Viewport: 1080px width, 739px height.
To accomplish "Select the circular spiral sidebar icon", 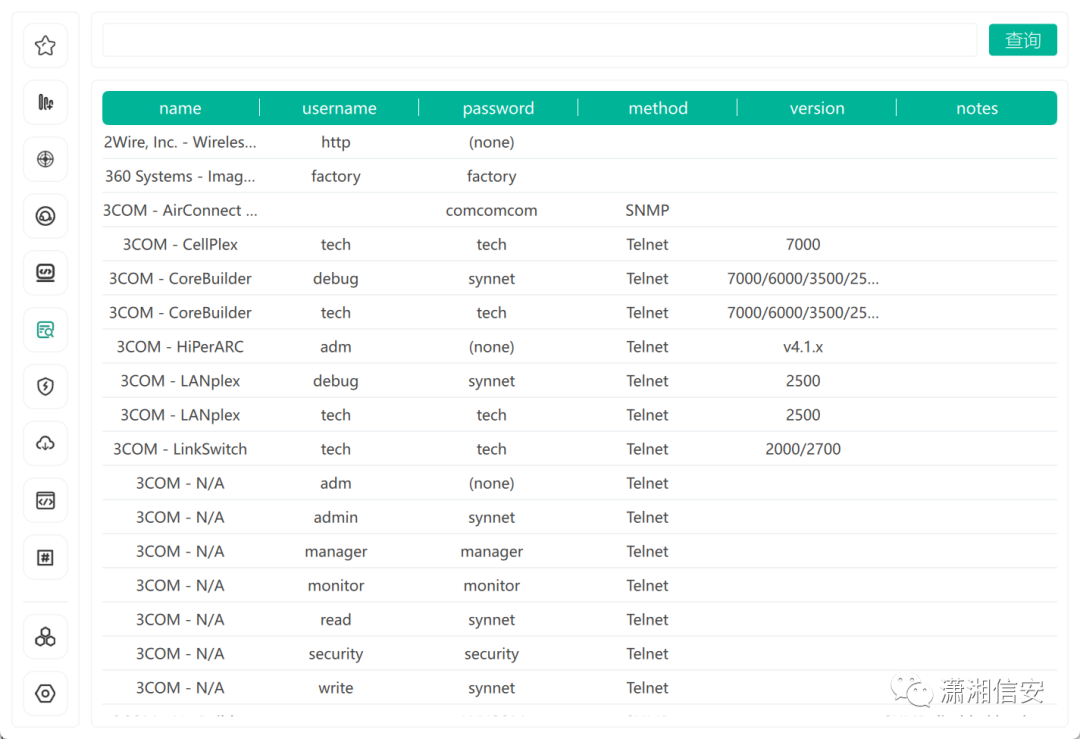I will (45, 216).
